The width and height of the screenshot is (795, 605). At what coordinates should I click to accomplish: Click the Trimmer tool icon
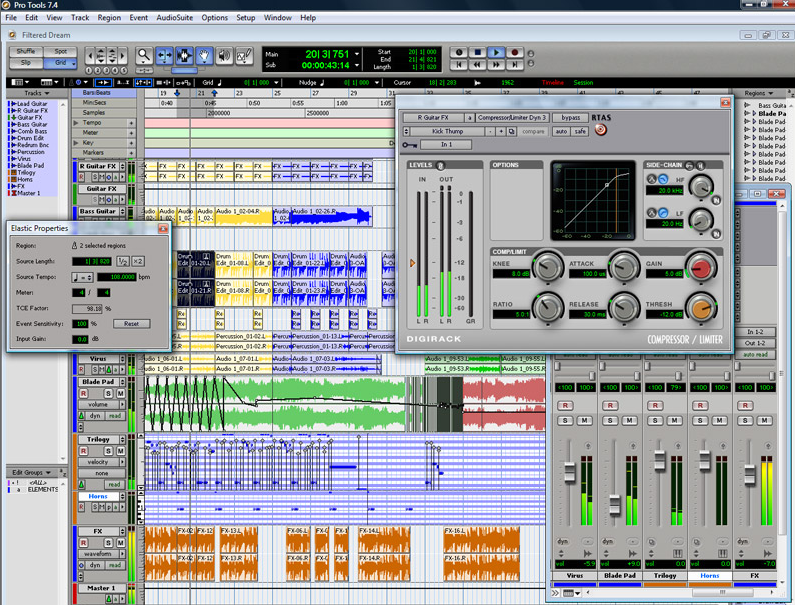coord(165,56)
